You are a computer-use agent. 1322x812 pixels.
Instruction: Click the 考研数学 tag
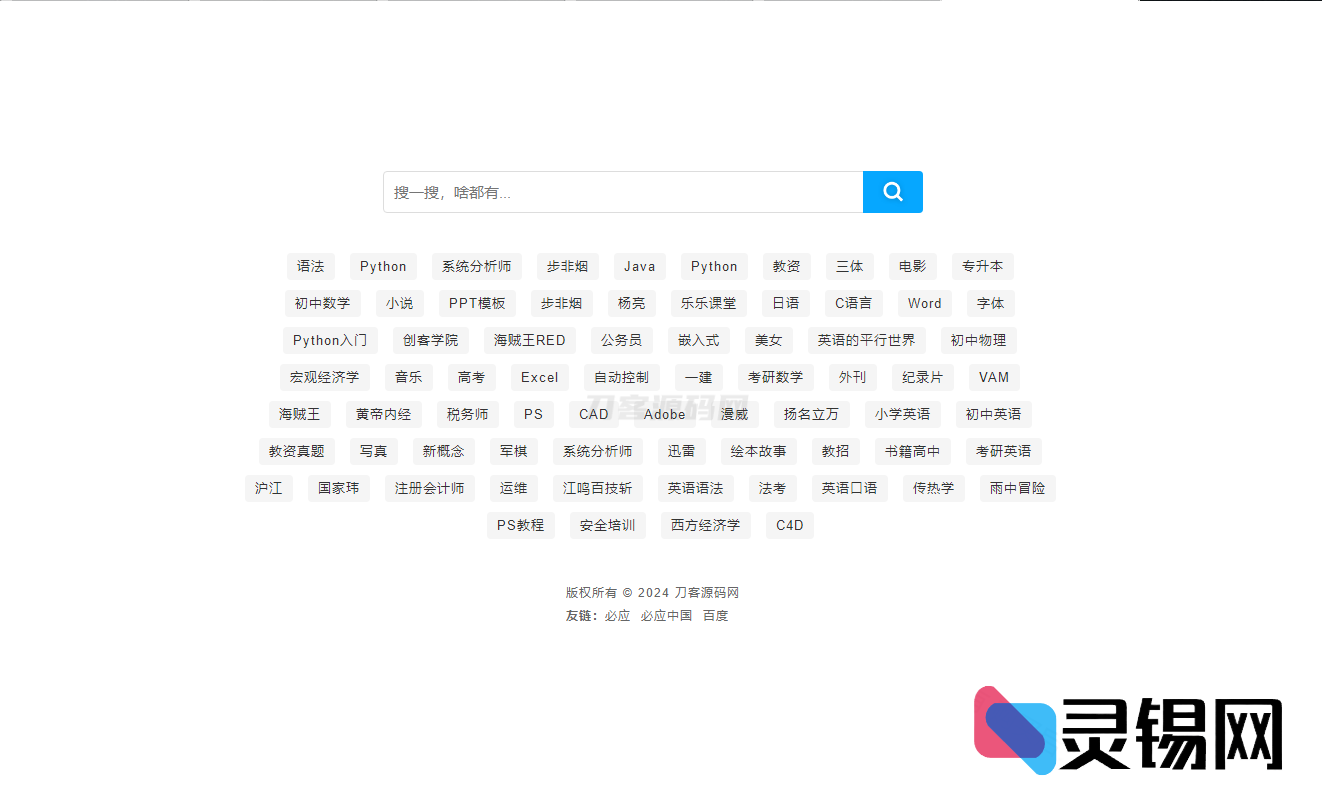point(776,377)
